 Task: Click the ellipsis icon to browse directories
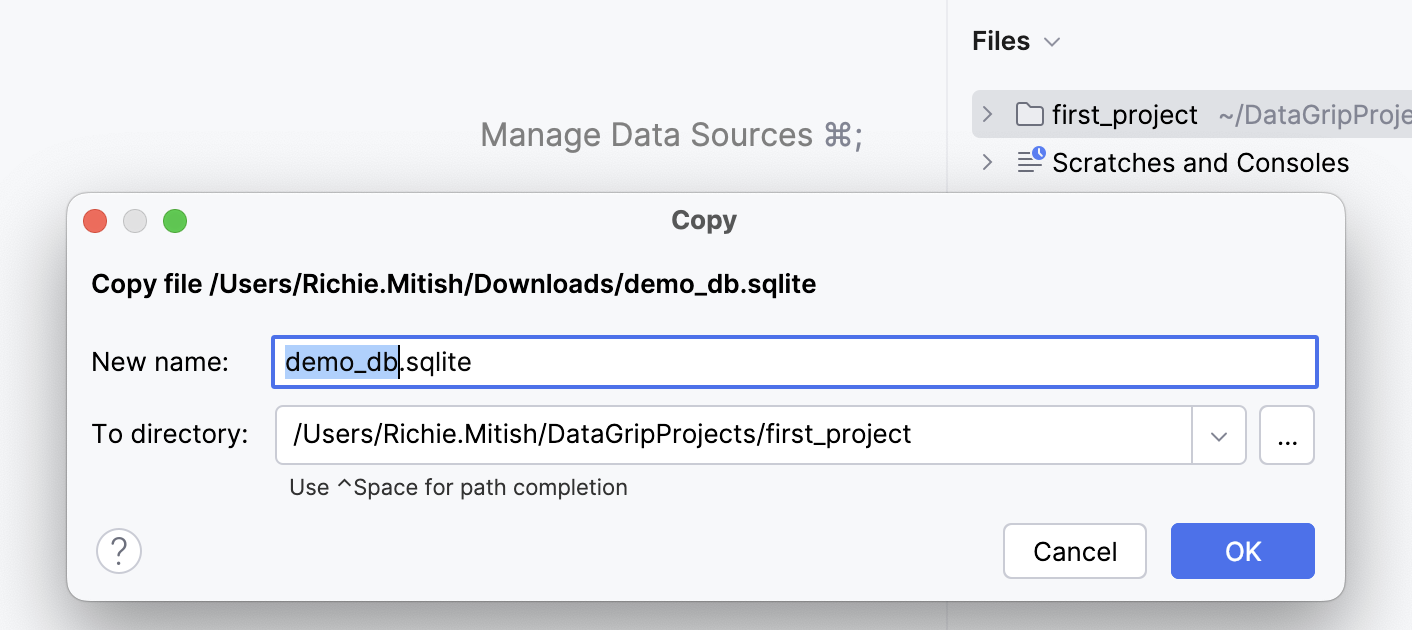1287,435
